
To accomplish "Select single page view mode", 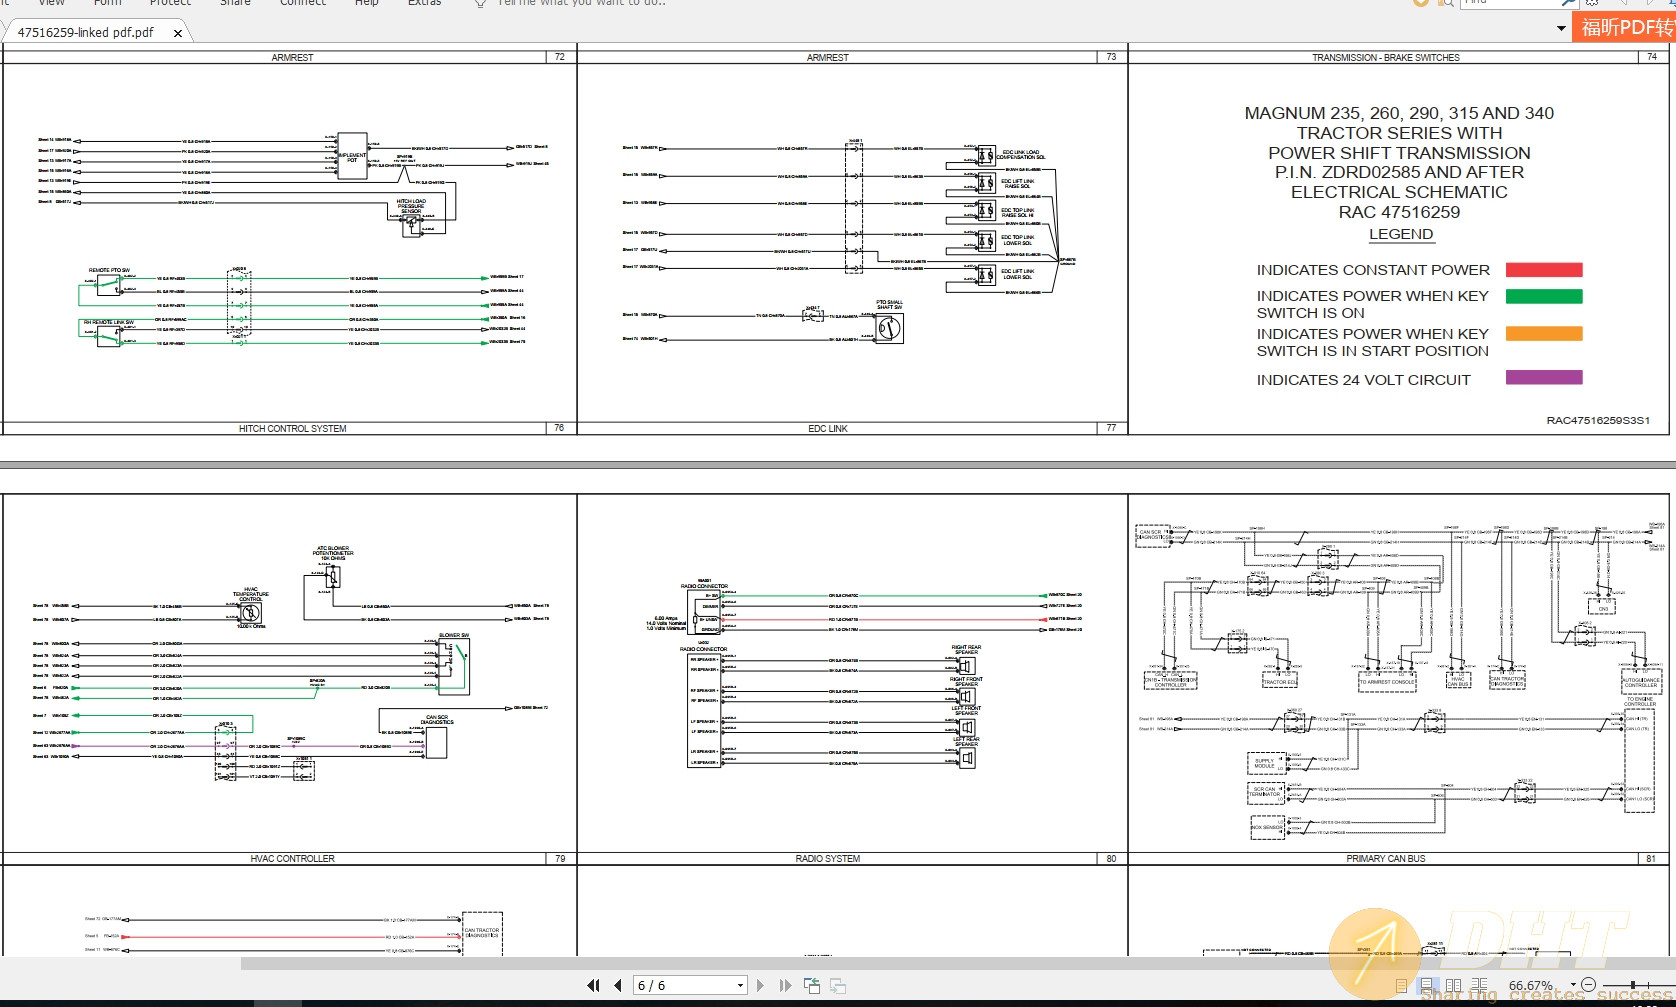I will [1402, 985].
